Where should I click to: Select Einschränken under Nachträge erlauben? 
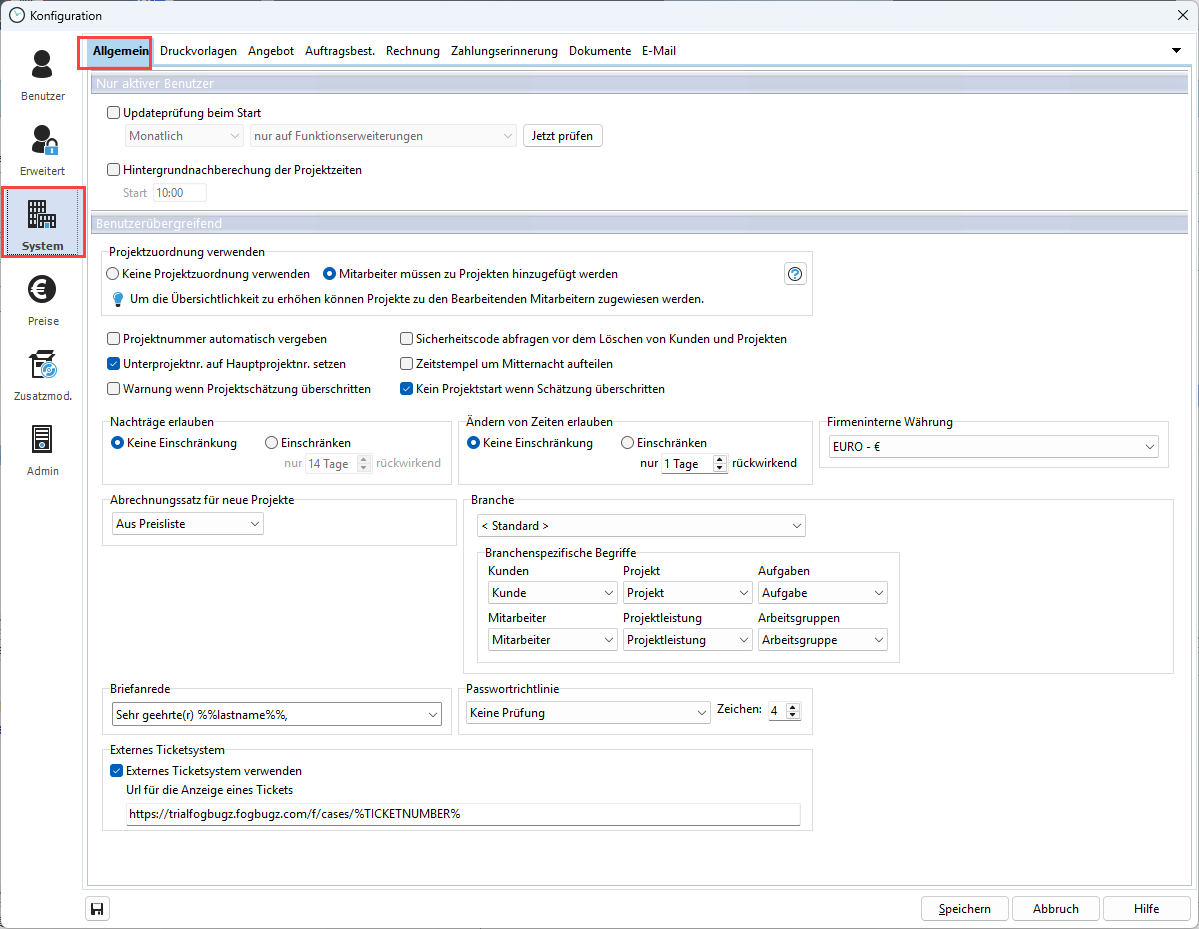(271, 442)
